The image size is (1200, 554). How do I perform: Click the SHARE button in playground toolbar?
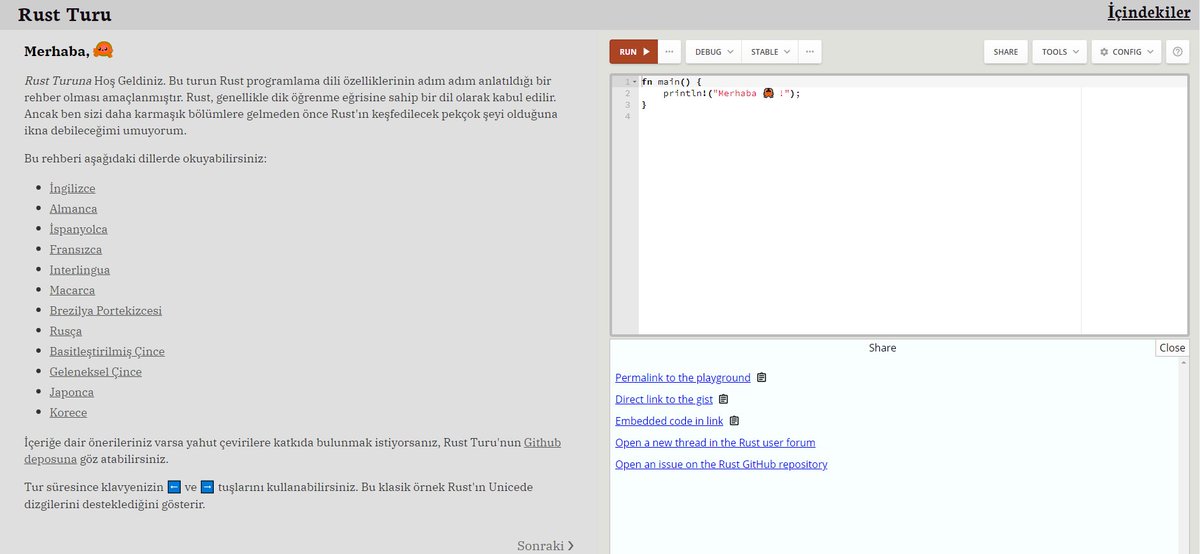tap(1006, 52)
